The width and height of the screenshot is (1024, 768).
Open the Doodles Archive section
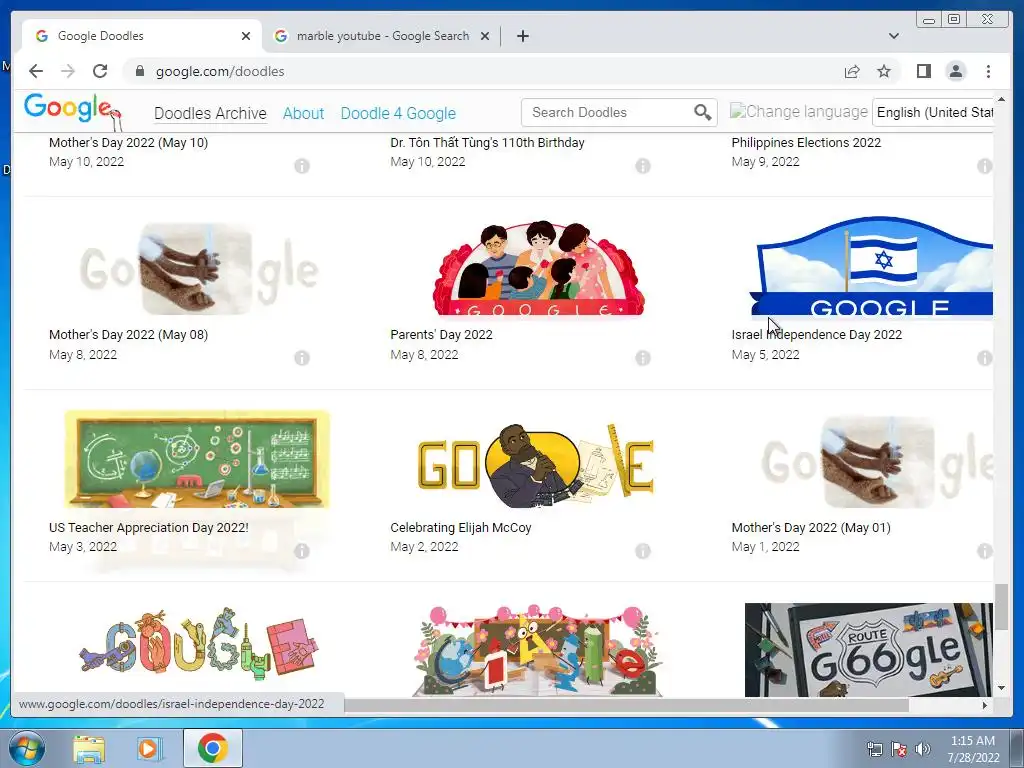tap(210, 114)
